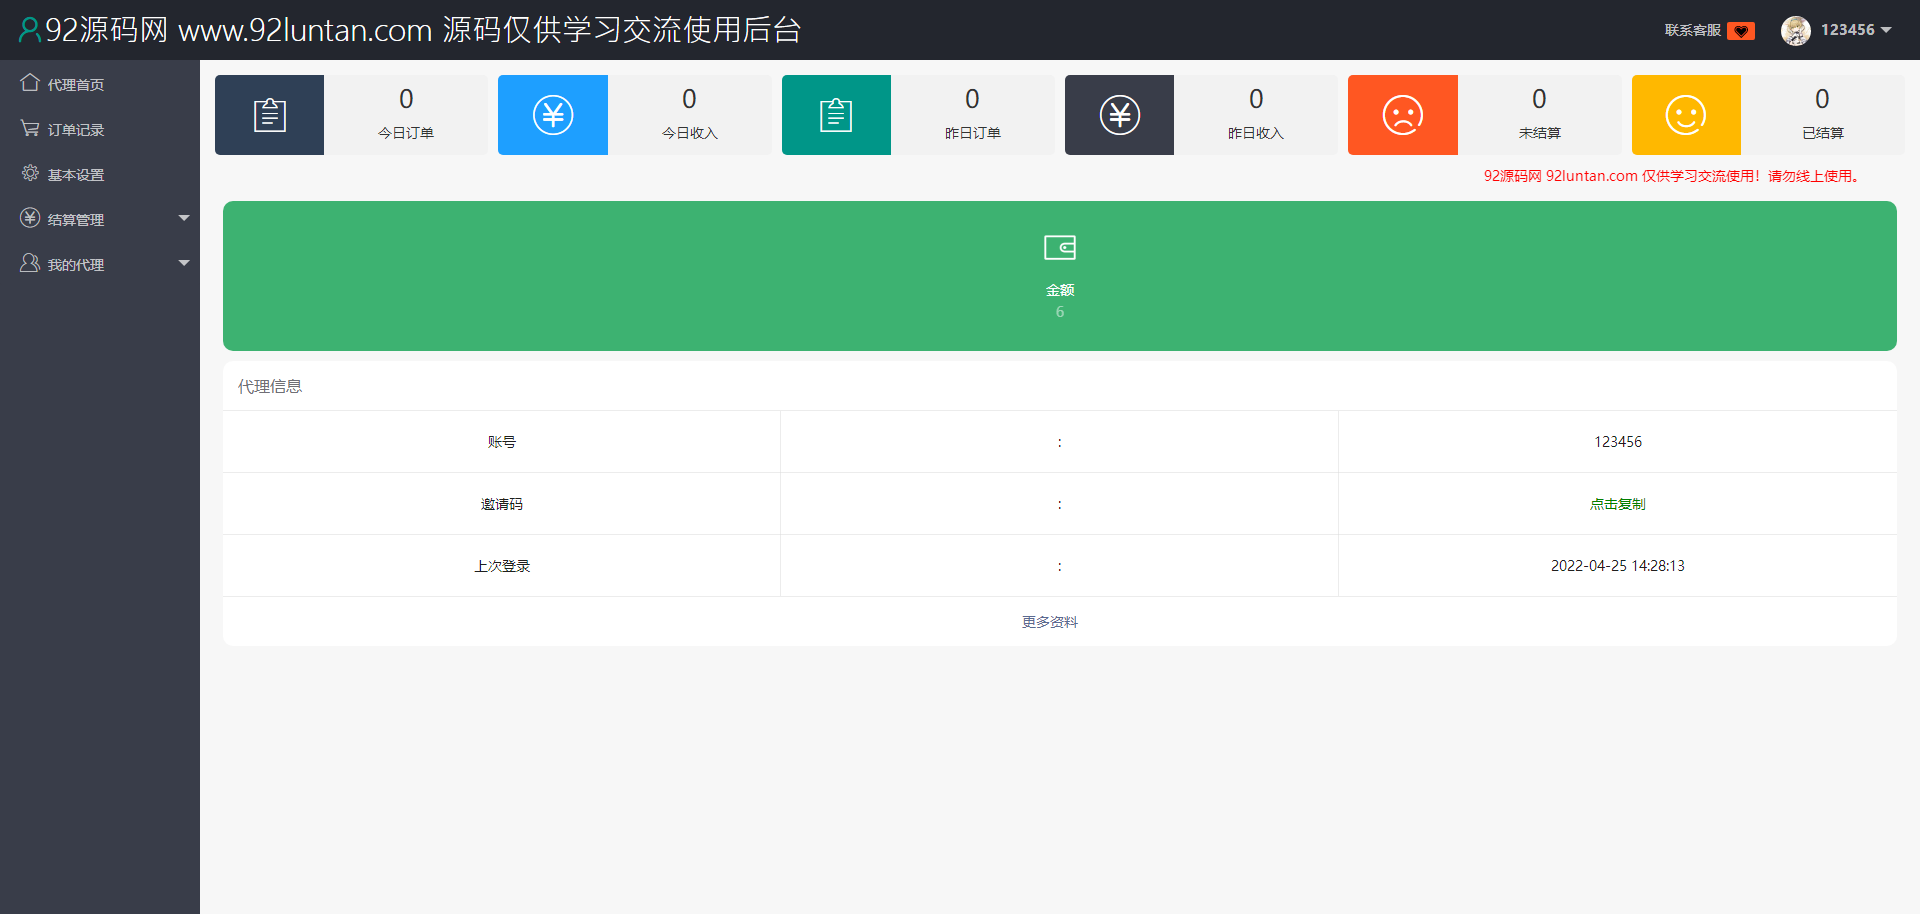Click the 上次登录 row label
This screenshot has height=914, width=1920.
pyautogui.click(x=502, y=566)
